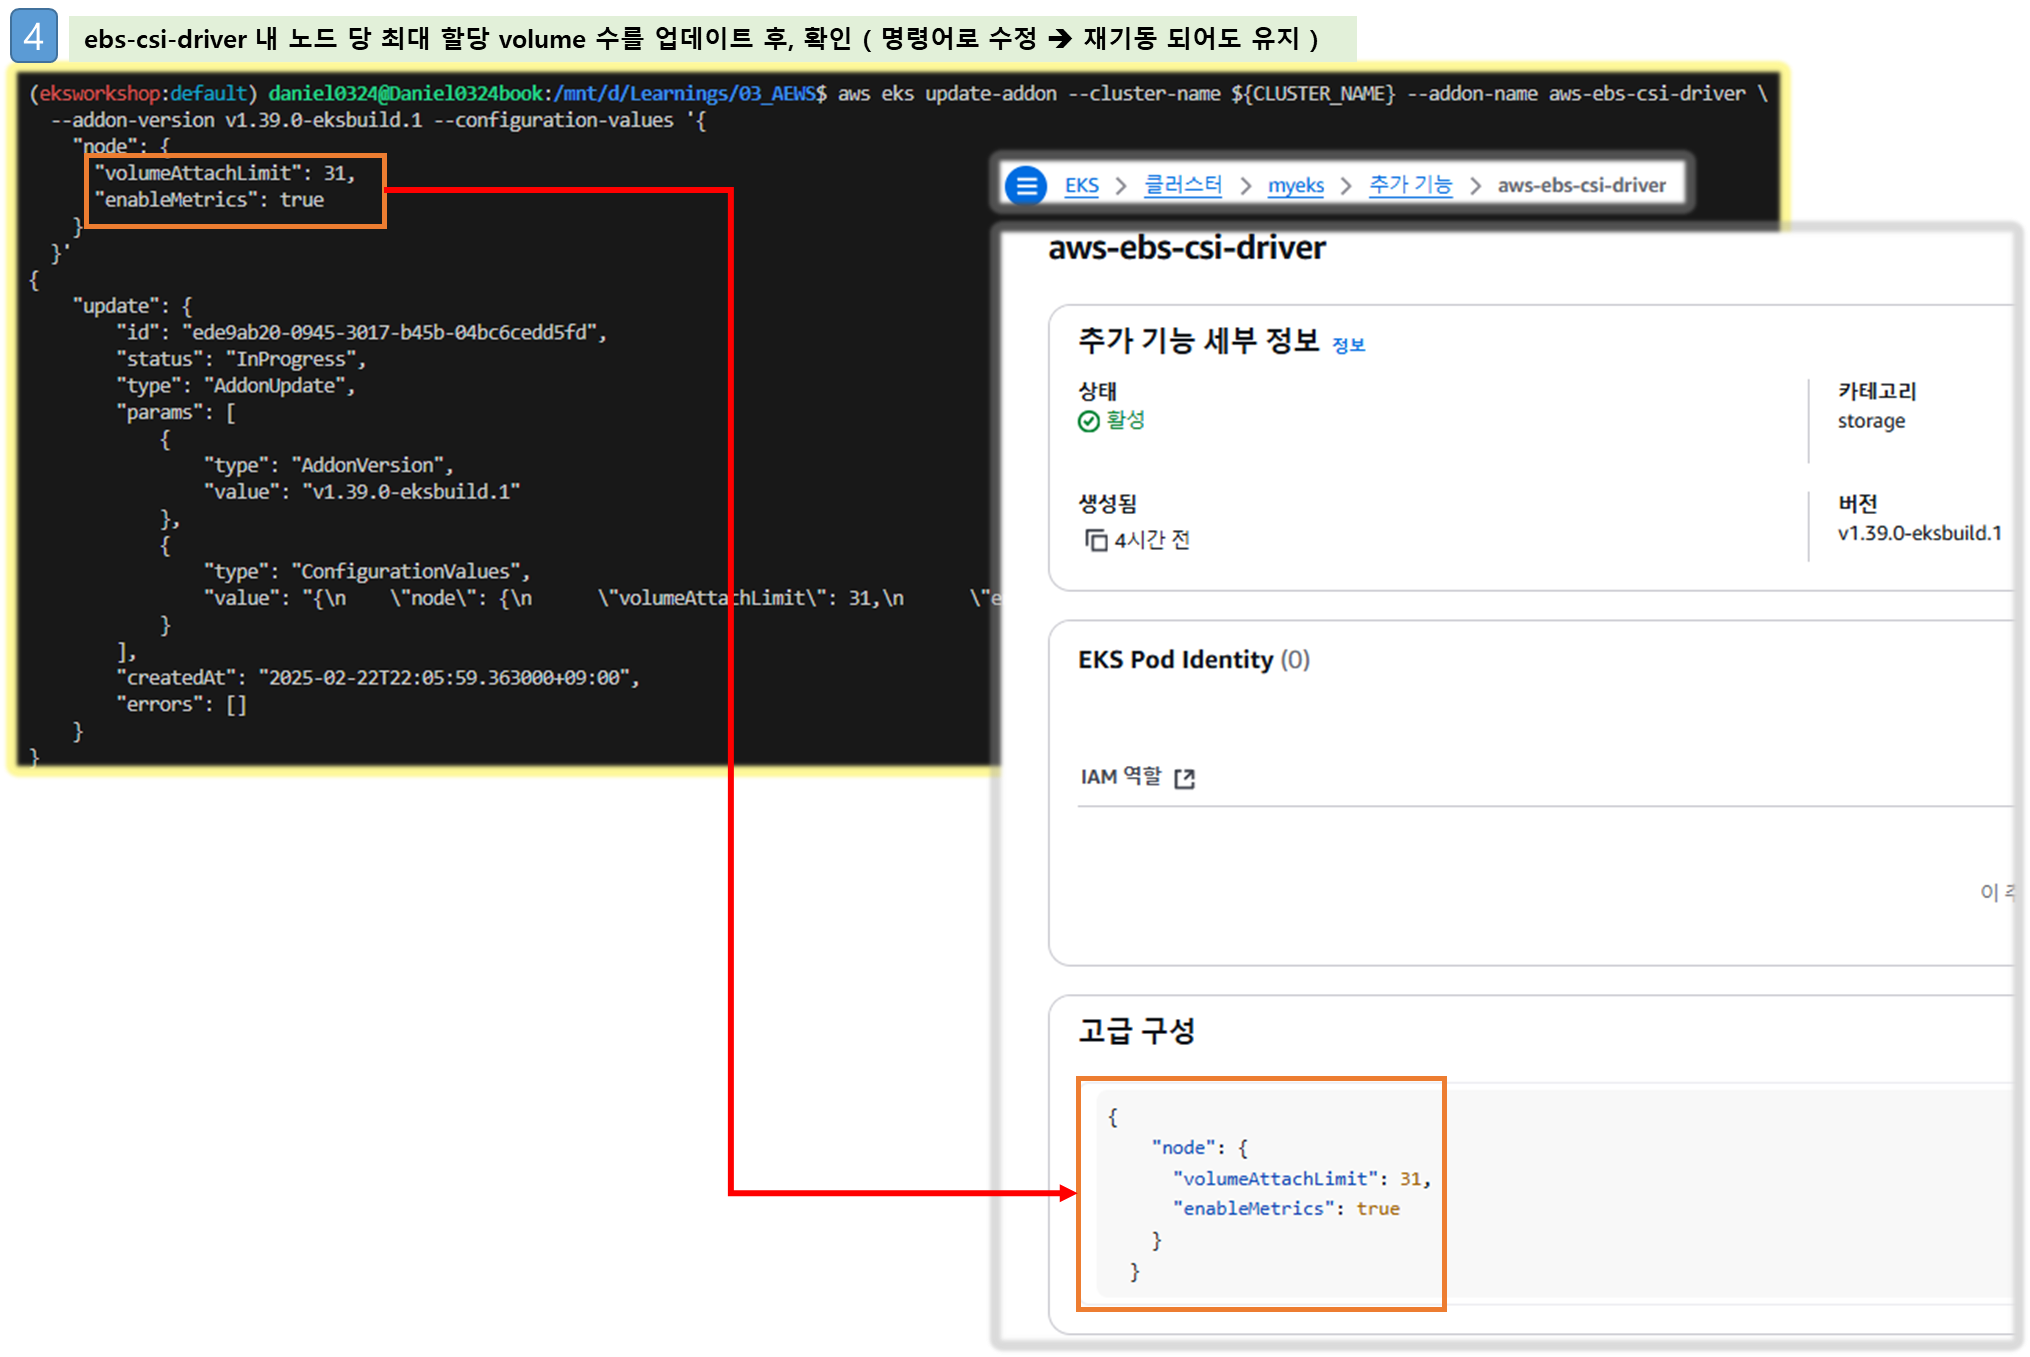
Task: Click the chevron after the EKS breadcrumb
Action: [x=1121, y=186]
